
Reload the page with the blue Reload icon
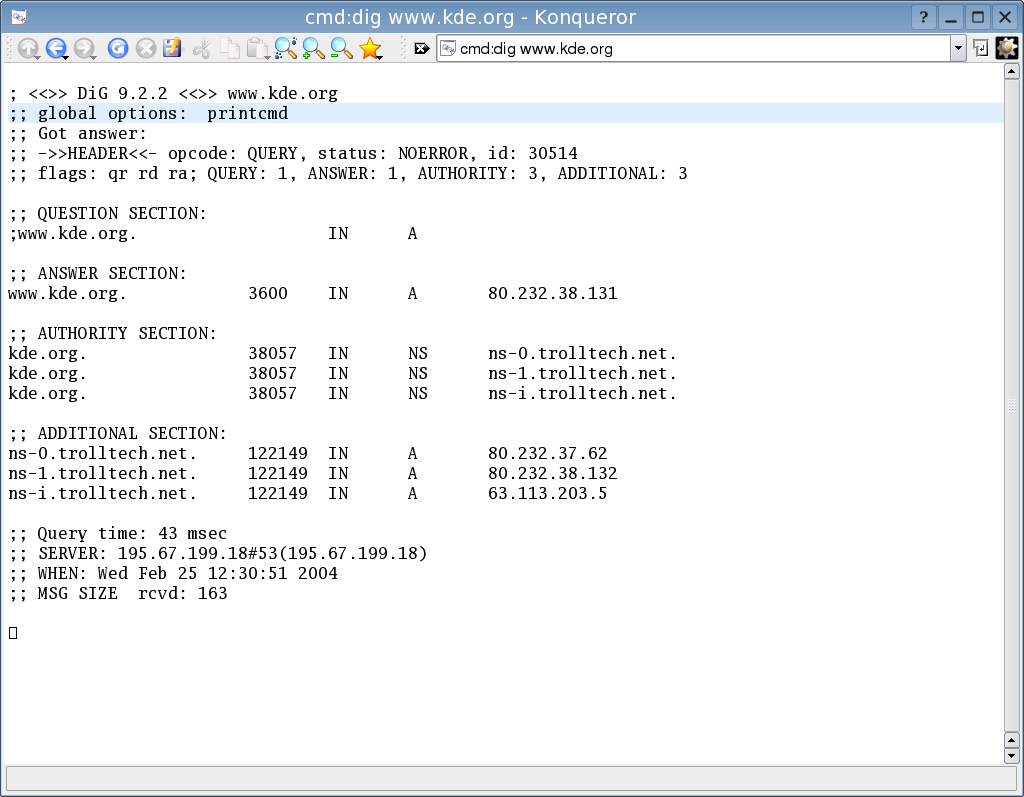(118, 48)
